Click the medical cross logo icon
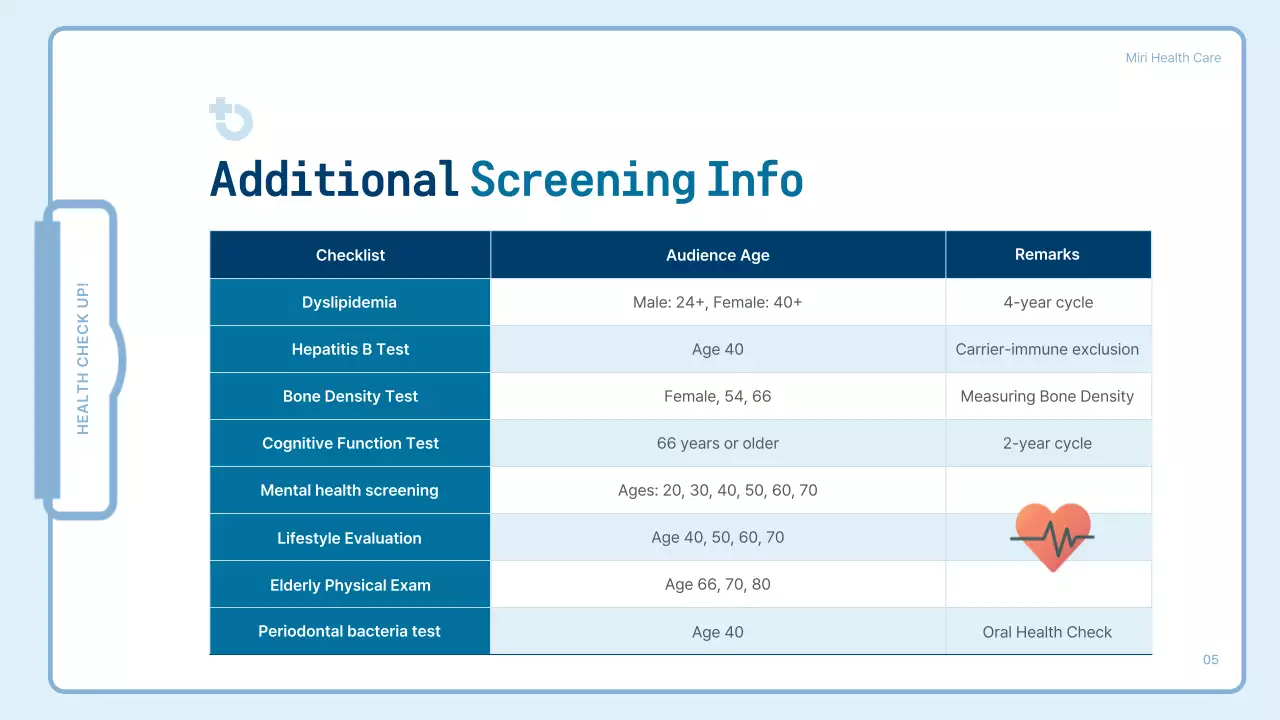 [x=231, y=119]
